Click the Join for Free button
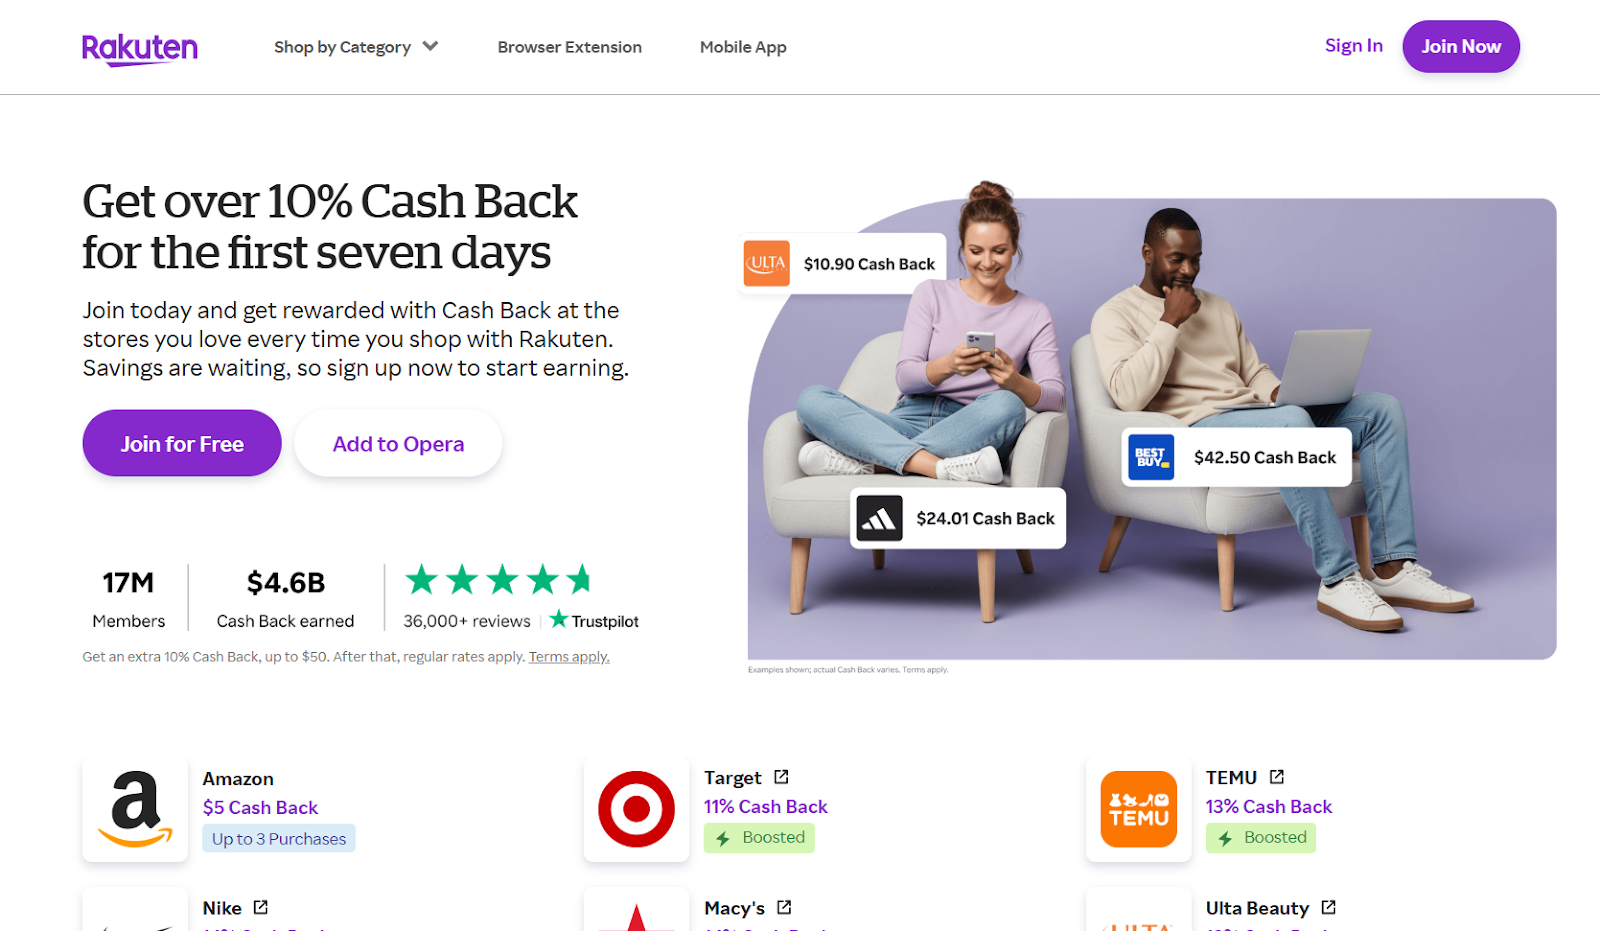The image size is (1600, 931). pyautogui.click(x=182, y=443)
